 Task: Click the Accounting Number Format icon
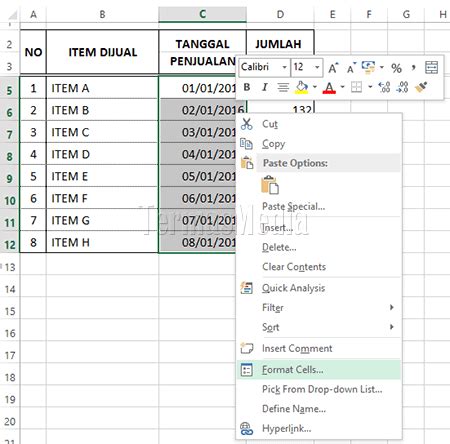(368, 67)
